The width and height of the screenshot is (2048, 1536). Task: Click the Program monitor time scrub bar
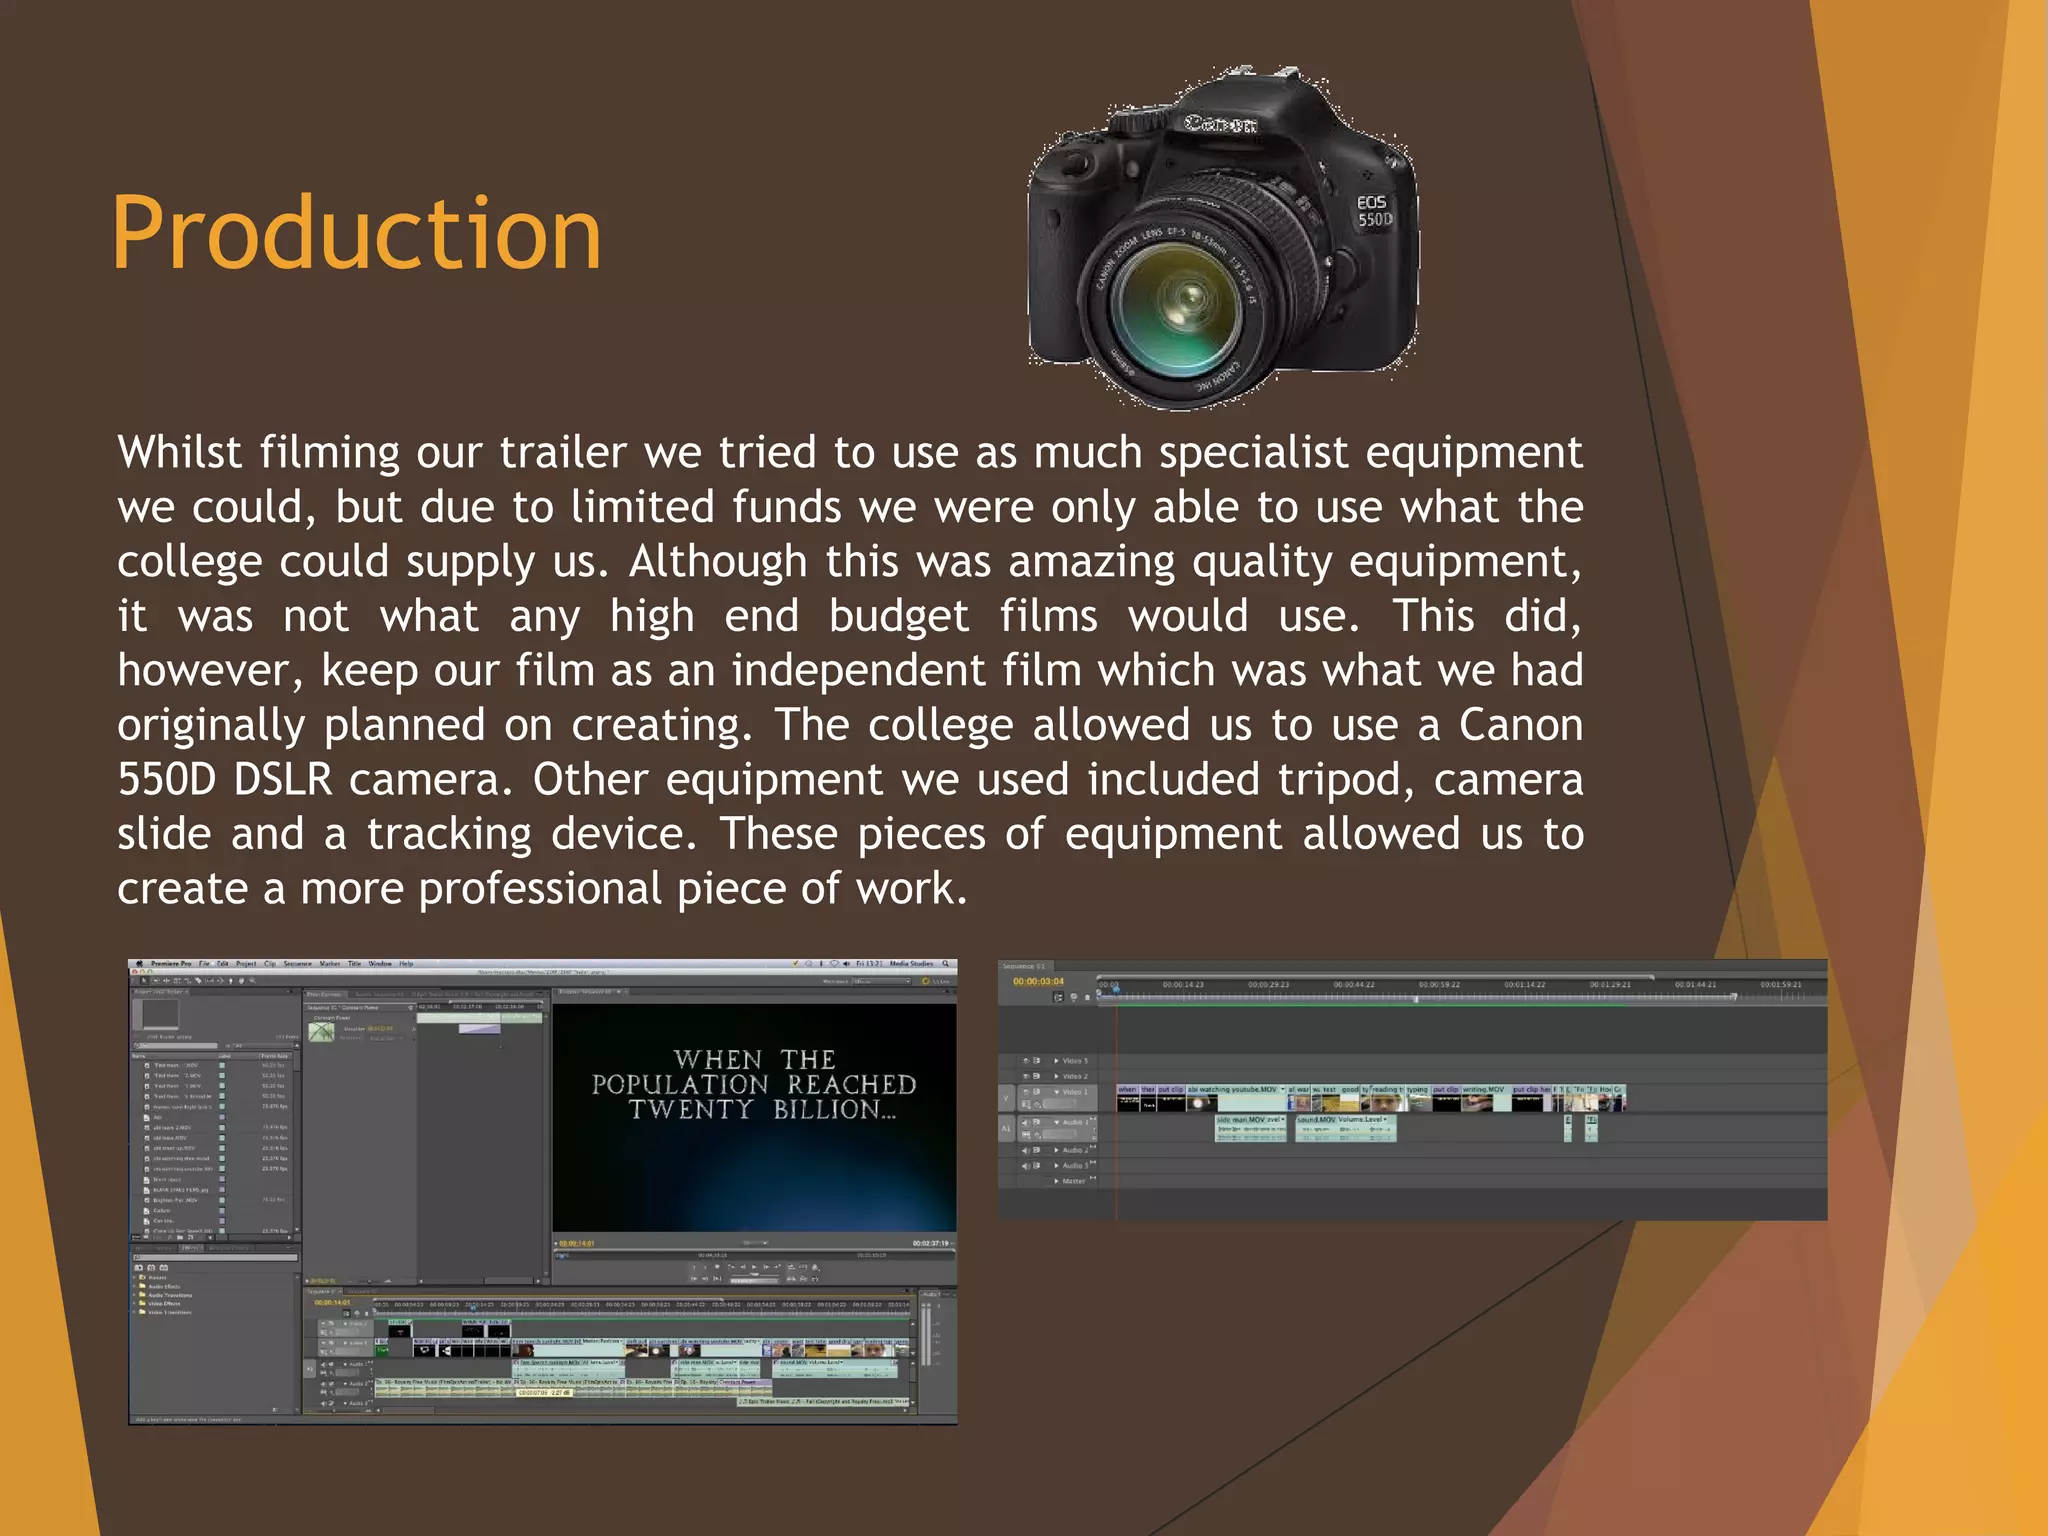(x=755, y=1254)
